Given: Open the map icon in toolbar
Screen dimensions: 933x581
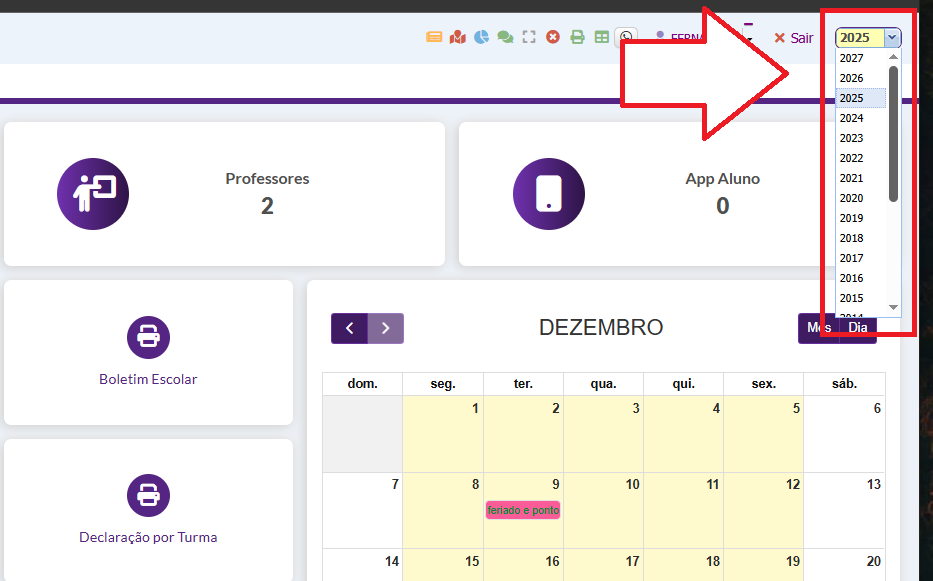Looking at the screenshot, I should [457, 37].
